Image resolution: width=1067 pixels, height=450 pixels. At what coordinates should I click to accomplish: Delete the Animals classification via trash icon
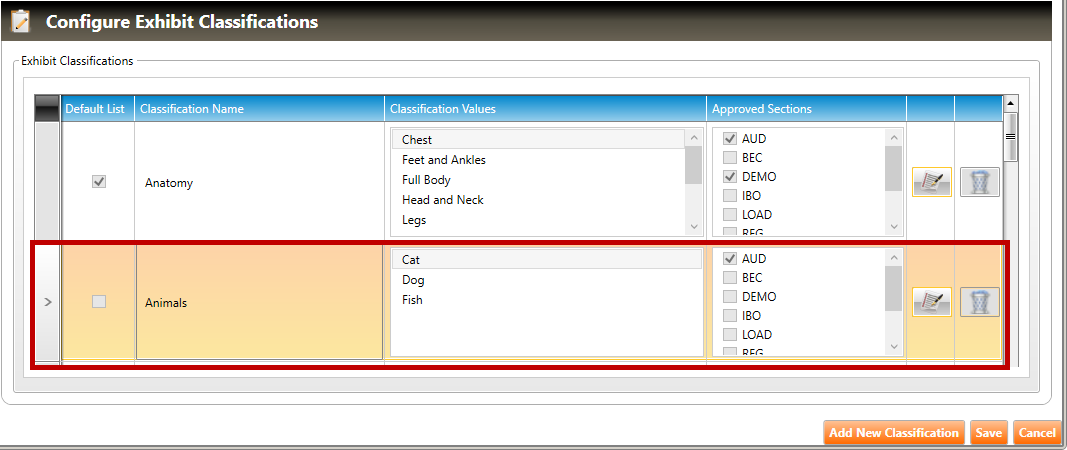(x=979, y=302)
